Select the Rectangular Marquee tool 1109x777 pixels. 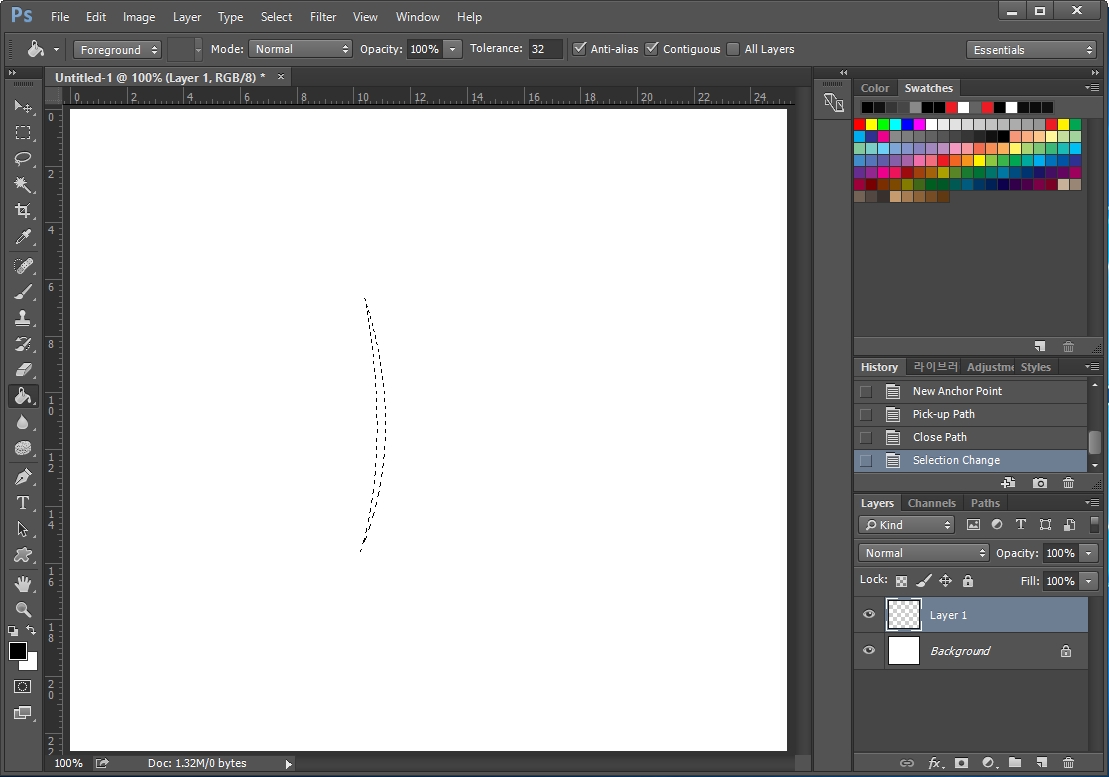(x=23, y=132)
